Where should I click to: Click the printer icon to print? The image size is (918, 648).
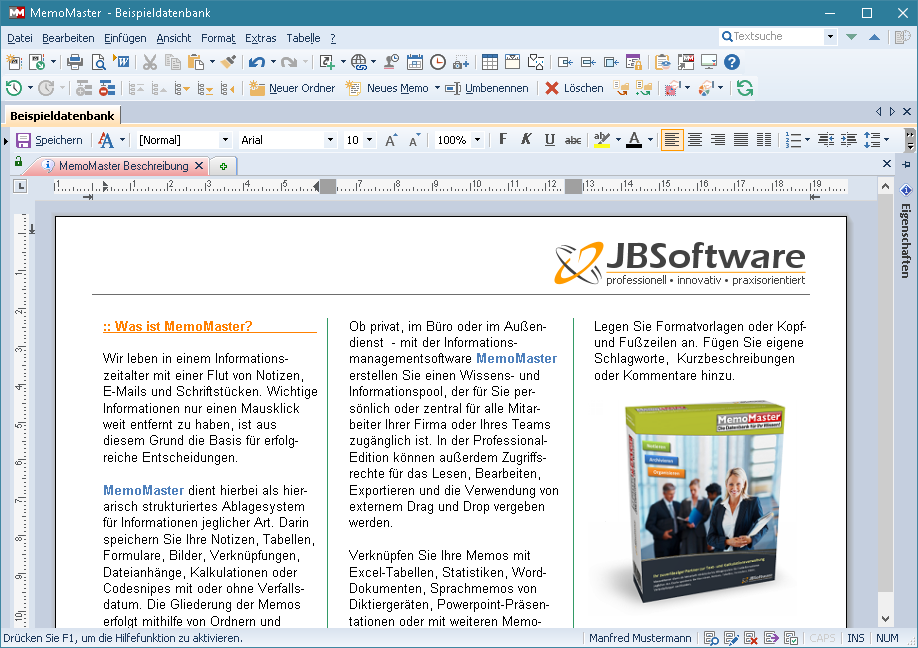pos(75,61)
